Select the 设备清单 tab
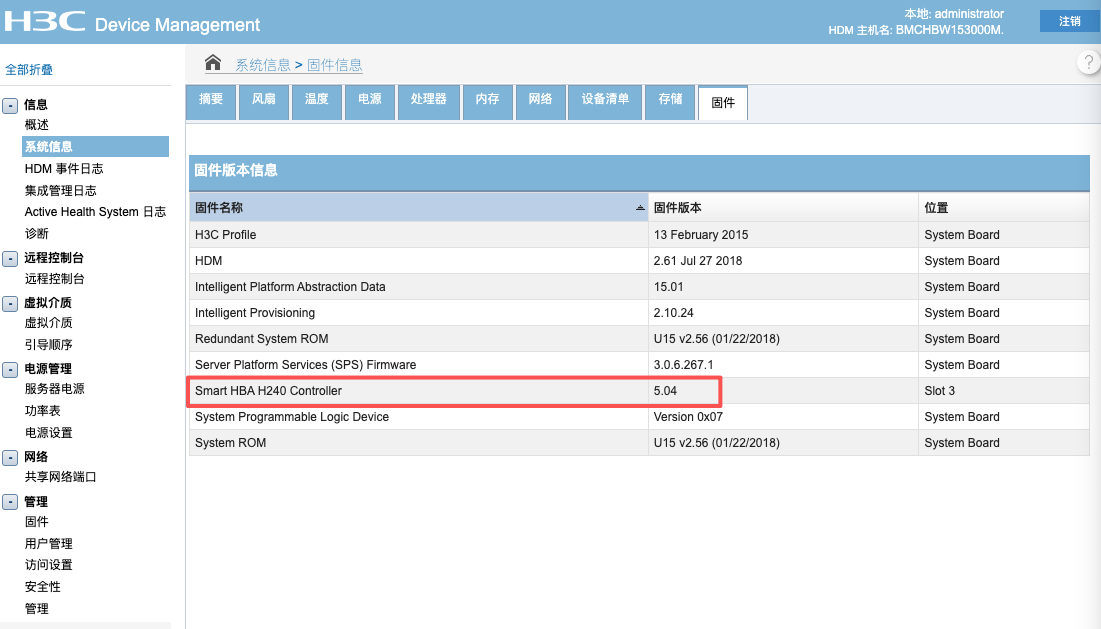Image resolution: width=1101 pixels, height=629 pixels. pos(605,100)
